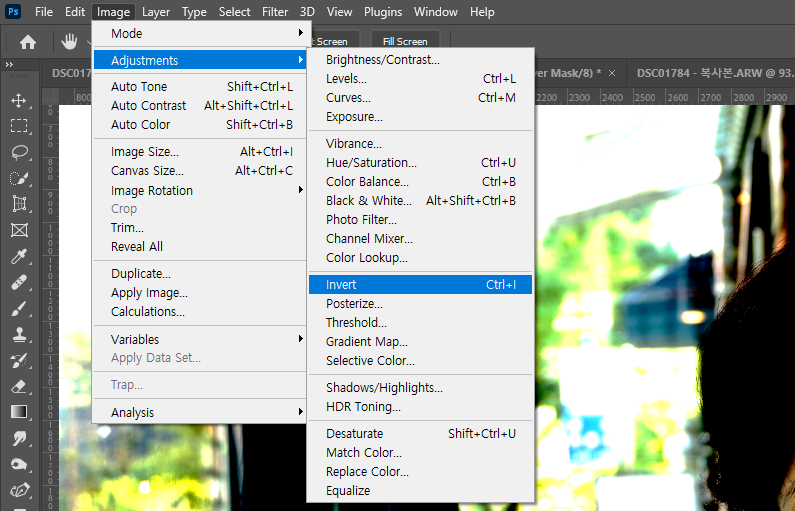Open Canvas Size dialog
Viewport: 795px width, 511px height.
point(199,170)
